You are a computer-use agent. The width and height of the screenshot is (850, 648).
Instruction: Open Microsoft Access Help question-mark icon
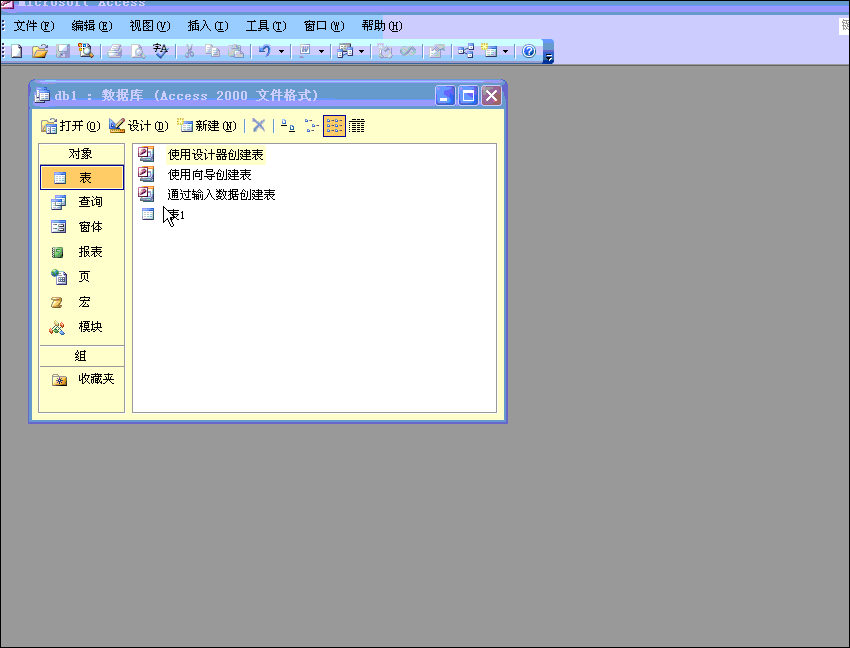point(529,52)
